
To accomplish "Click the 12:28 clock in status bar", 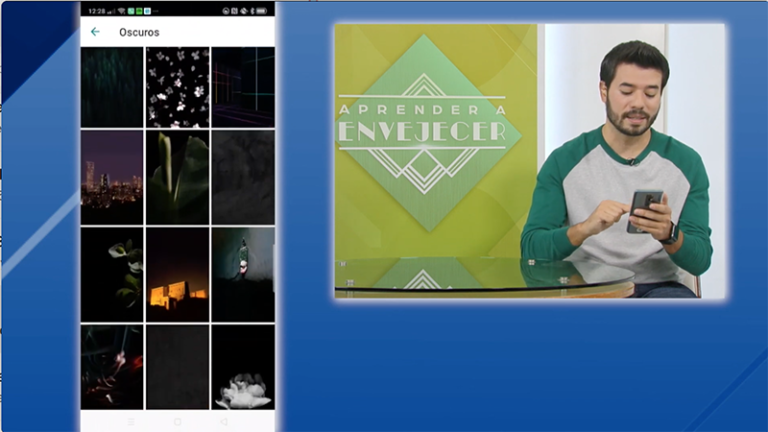I will pyautogui.click(x=96, y=11).
